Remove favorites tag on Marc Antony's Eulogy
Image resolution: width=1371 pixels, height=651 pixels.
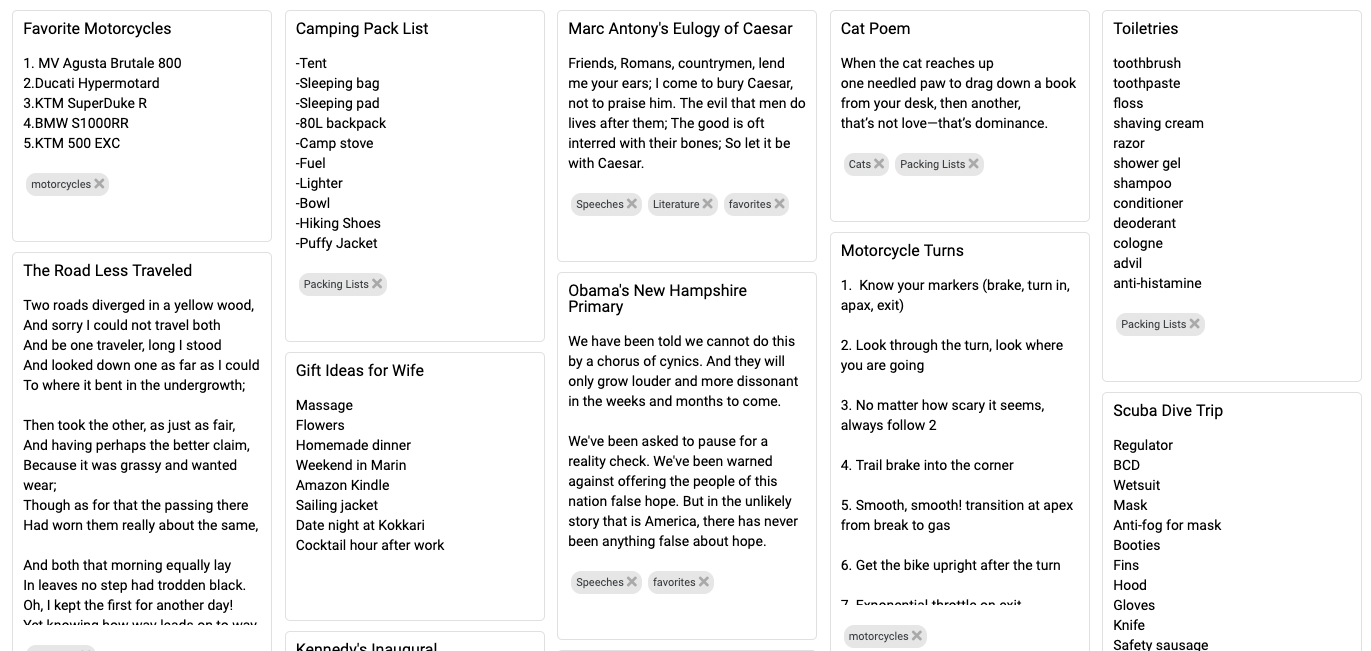(780, 204)
